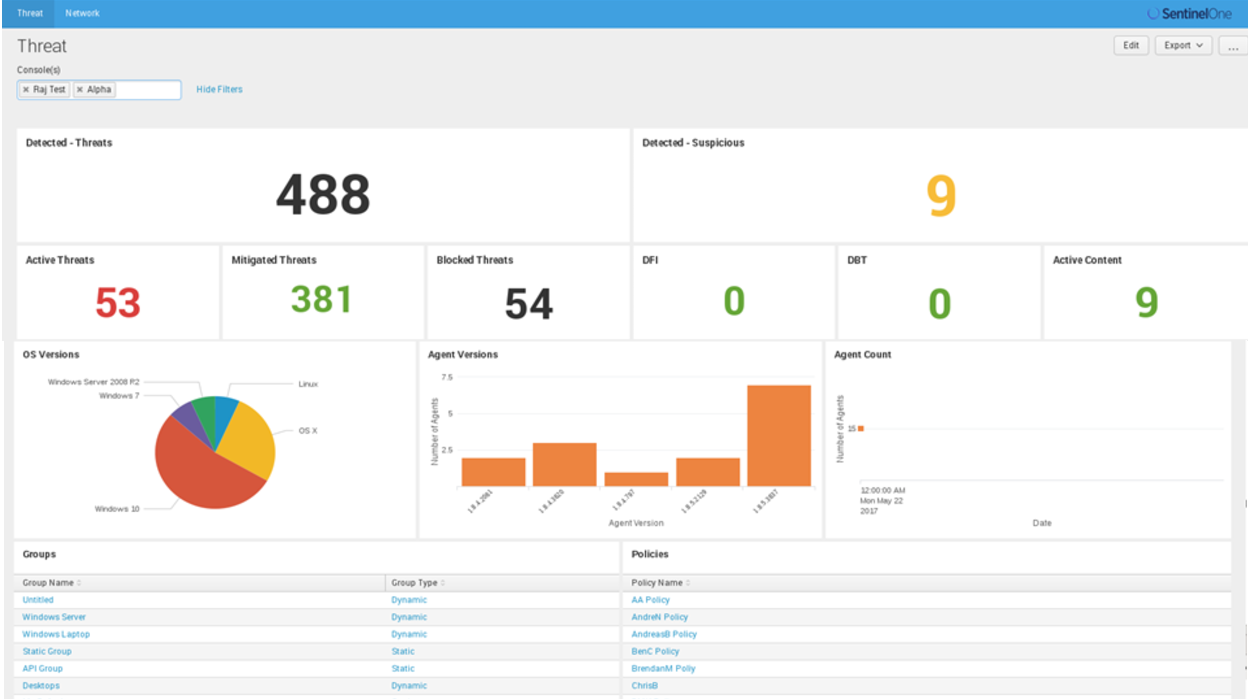1248x699 pixels.
Task: Switch to the Network tab
Action: coord(82,13)
